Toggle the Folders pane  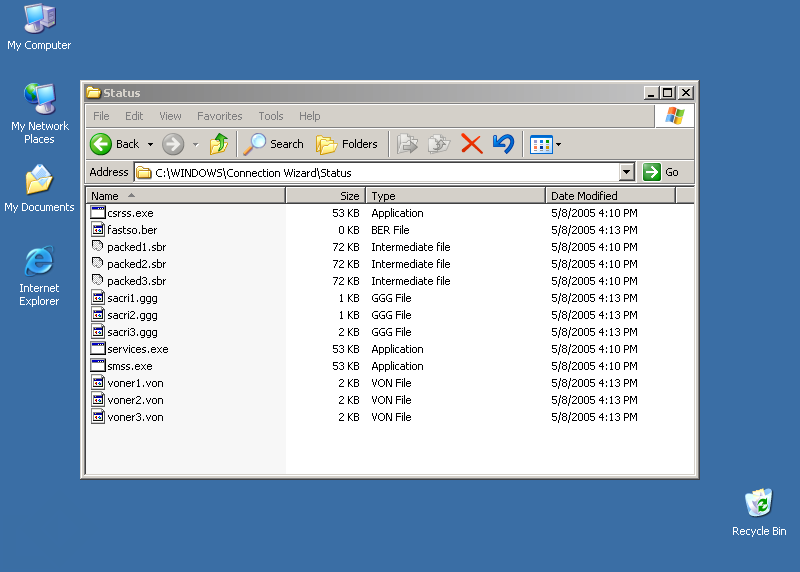[x=347, y=144]
